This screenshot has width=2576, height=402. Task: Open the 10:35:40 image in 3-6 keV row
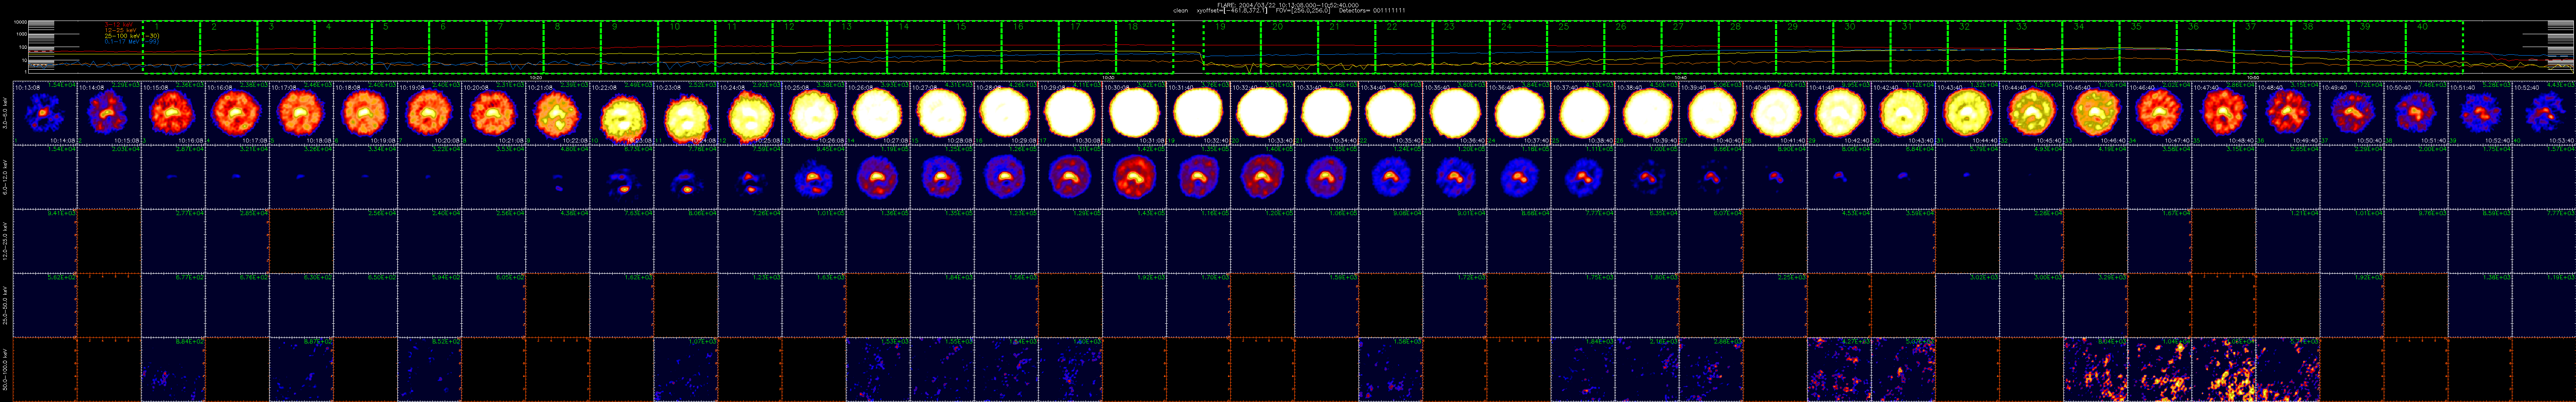pyautogui.click(x=1455, y=113)
